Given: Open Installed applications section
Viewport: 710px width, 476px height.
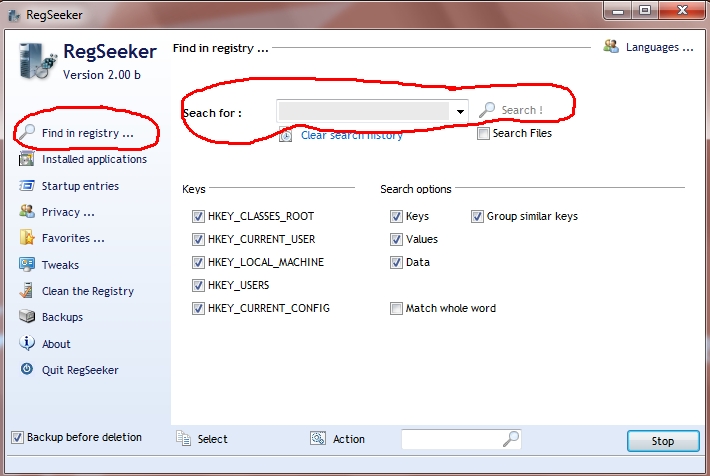Looking at the screenshot, I should [x=94, y=159].
